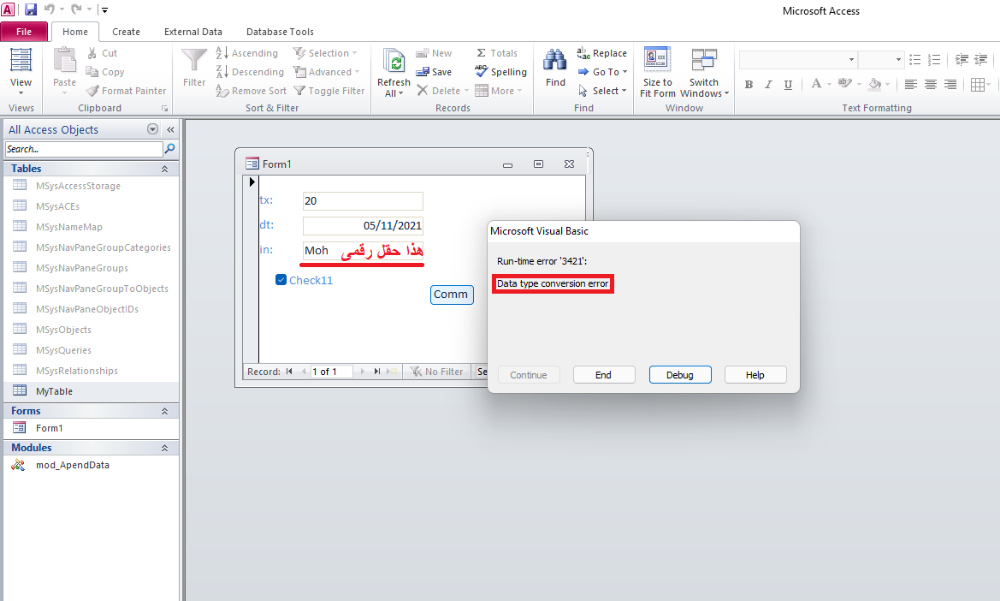Click the tx field containing 20

(x=363, y=201)
